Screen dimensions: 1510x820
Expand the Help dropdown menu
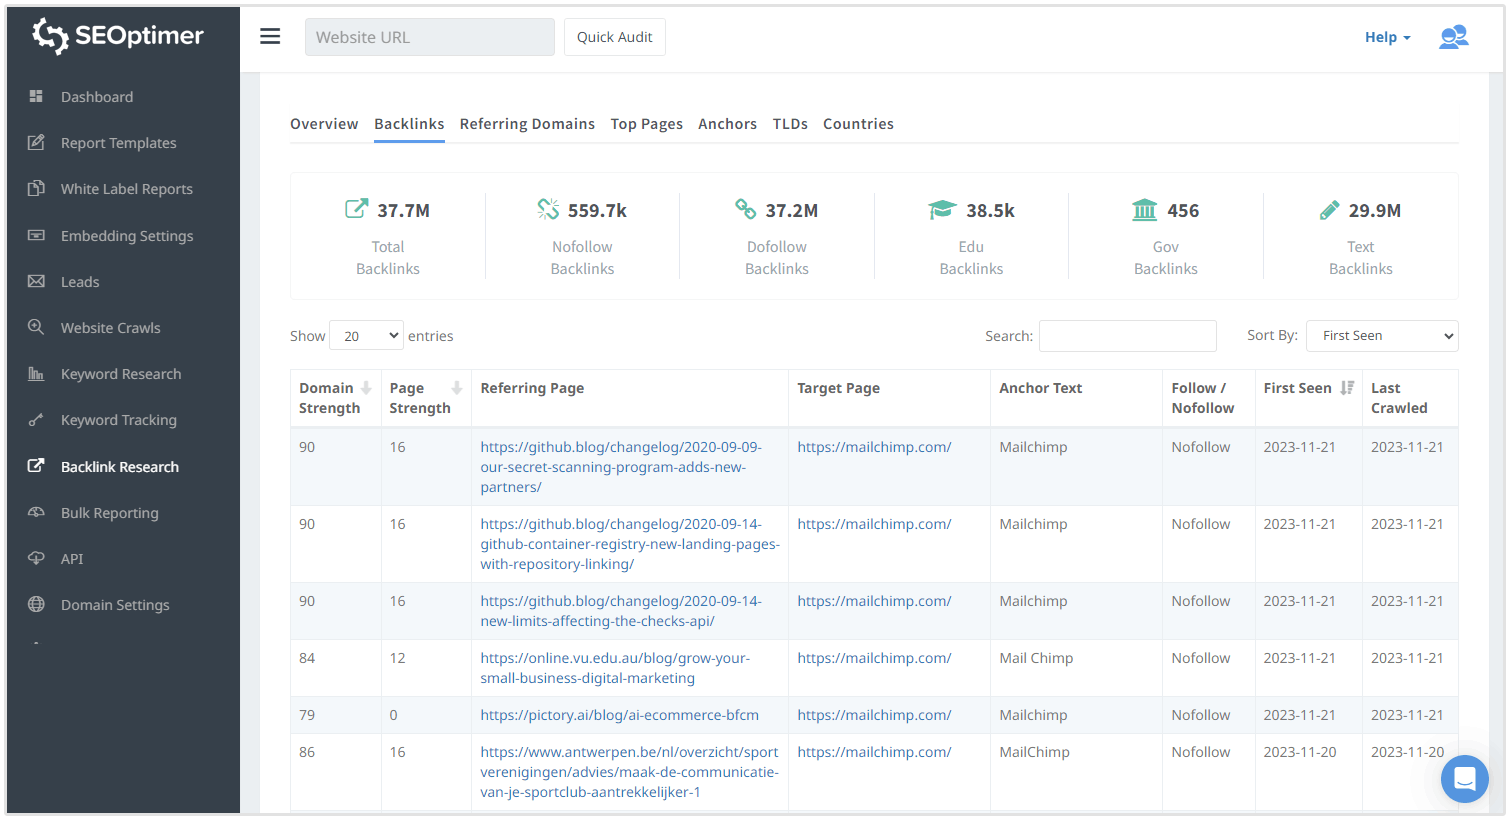[1387, 37]
